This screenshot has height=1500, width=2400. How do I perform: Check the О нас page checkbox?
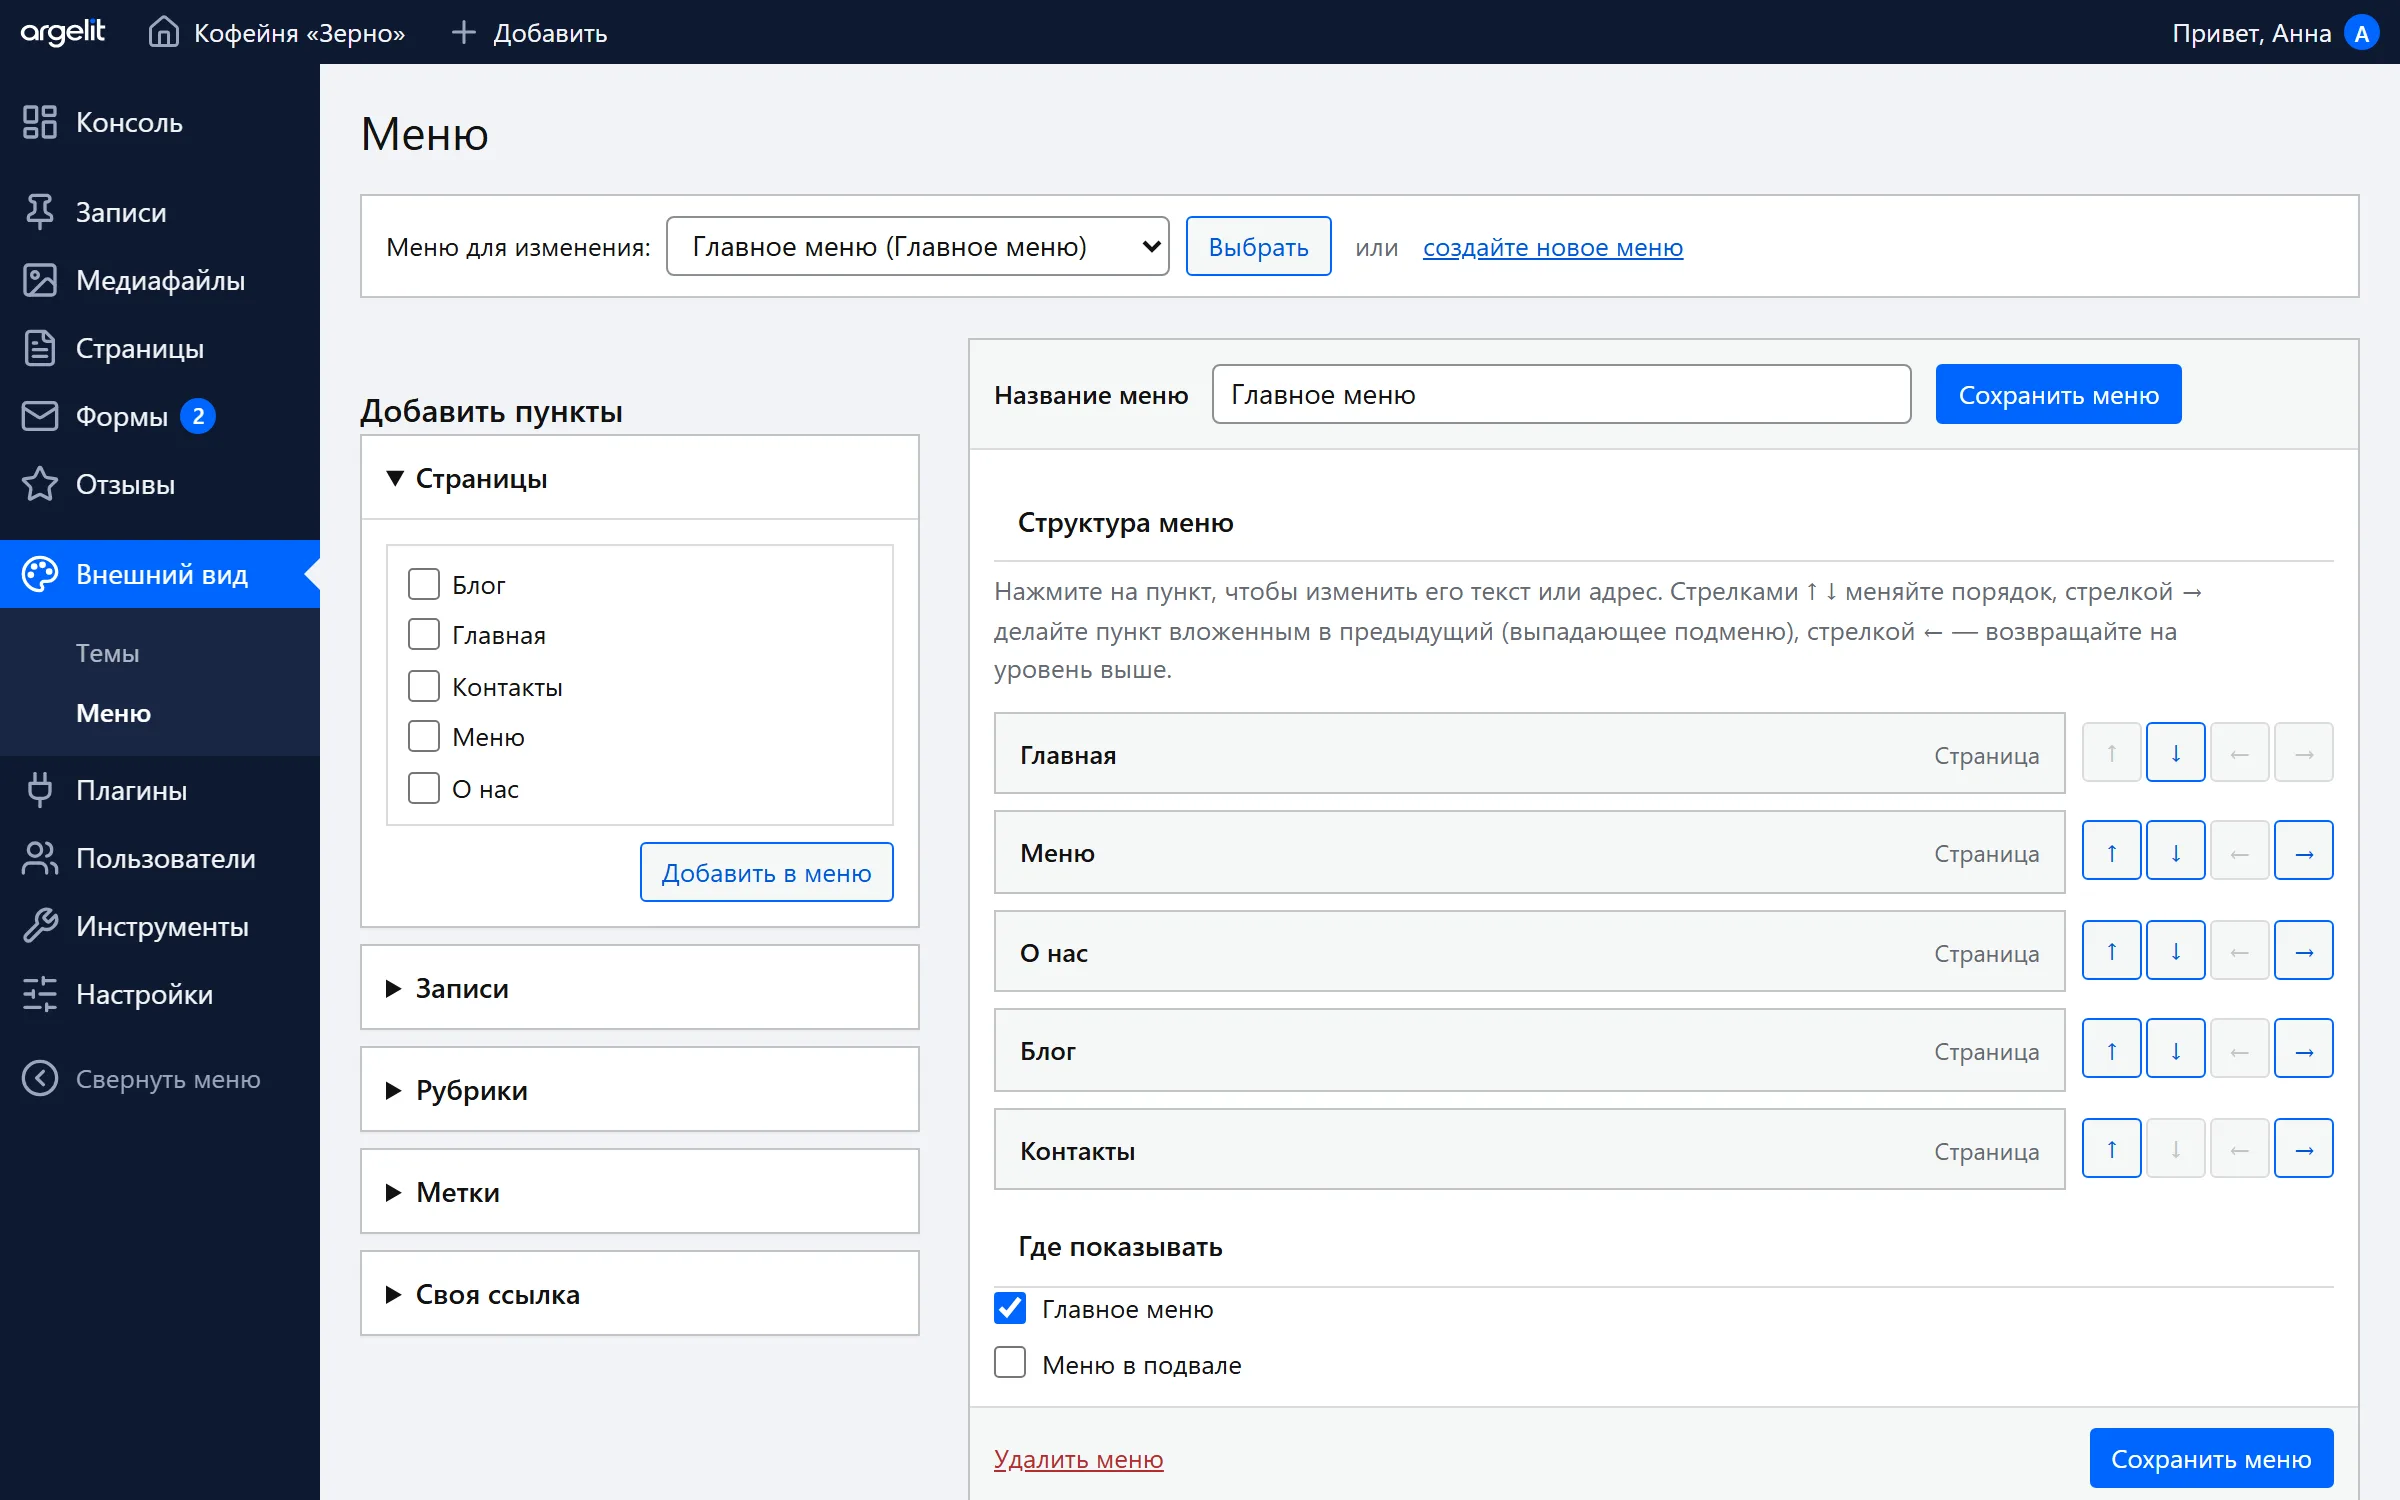coord(424,788)
